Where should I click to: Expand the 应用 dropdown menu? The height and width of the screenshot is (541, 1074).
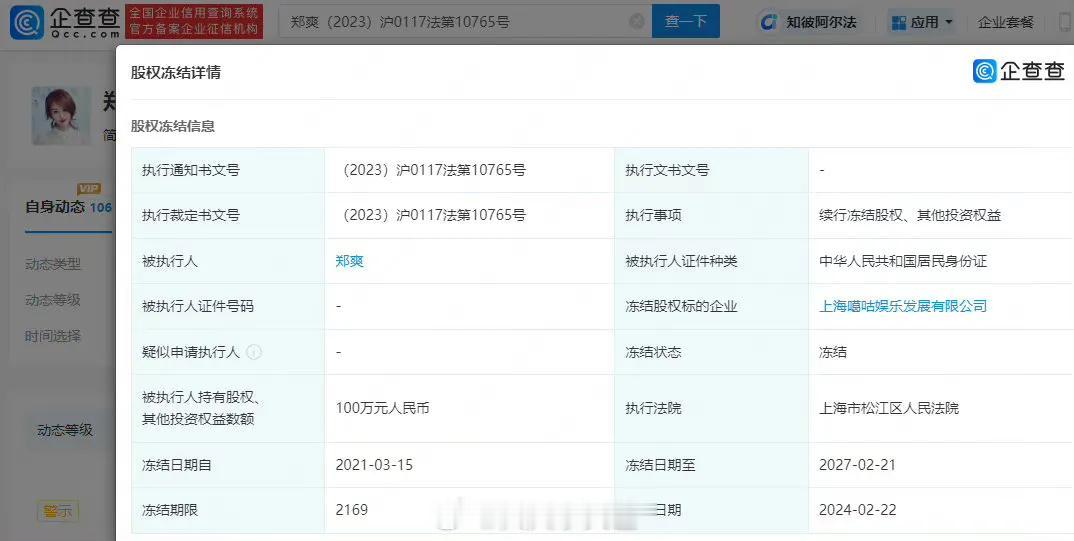click(x=922, y=22)
